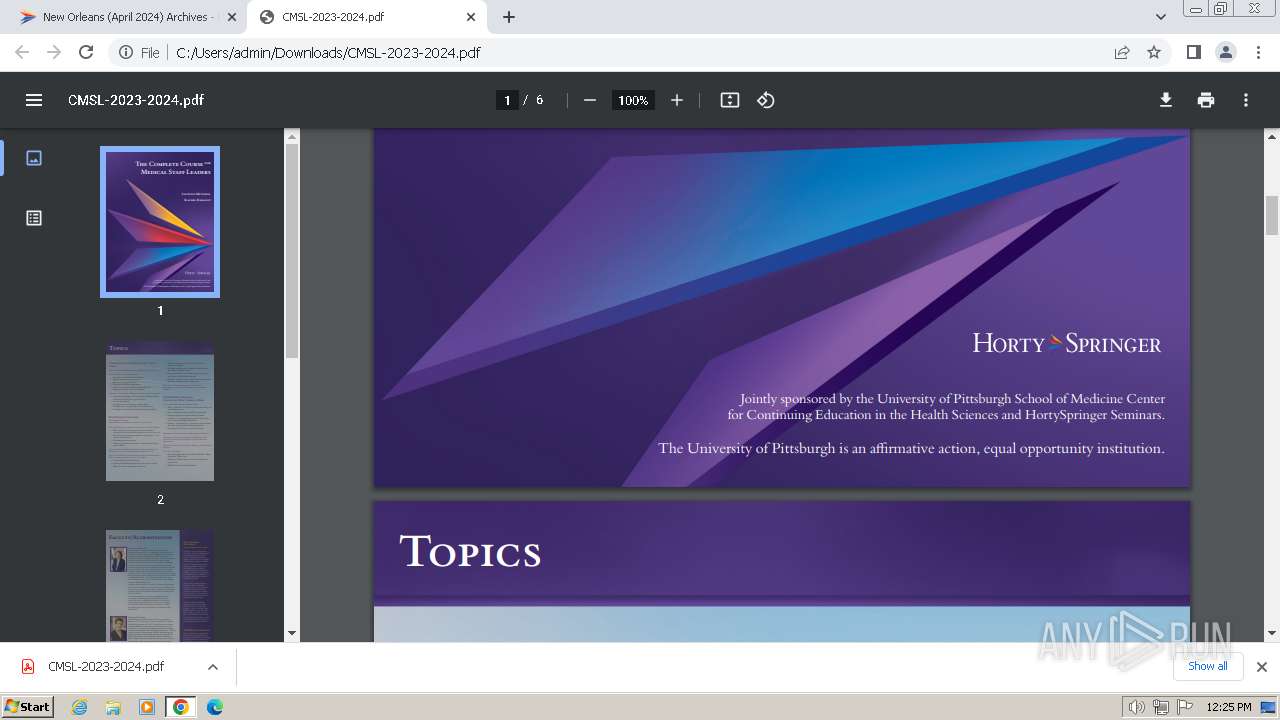Close the CMSL-2023-2024.pdf tab
The height and width of the screenshot is (720, 1280).
tap(471, 17)
